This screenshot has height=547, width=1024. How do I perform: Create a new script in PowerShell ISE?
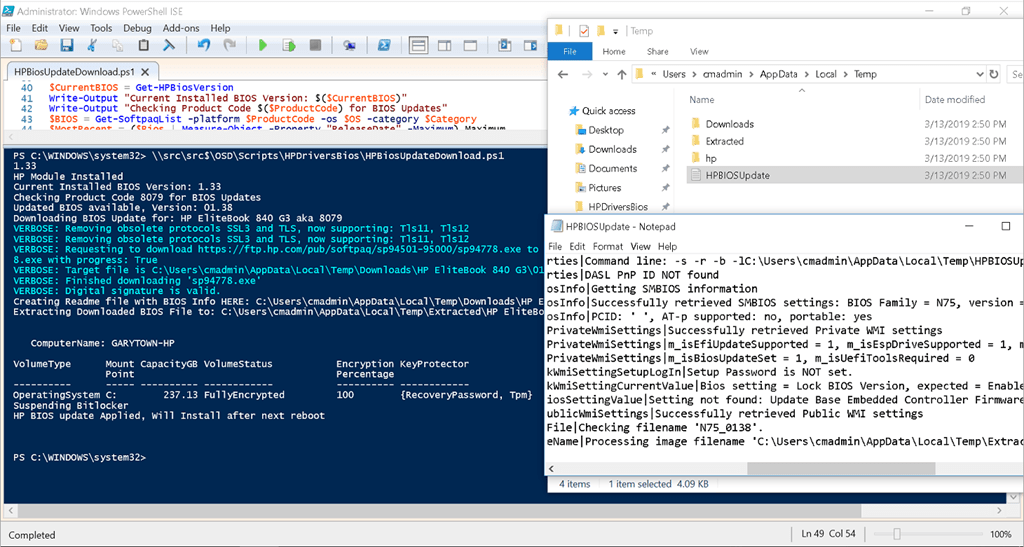(15, 45)
